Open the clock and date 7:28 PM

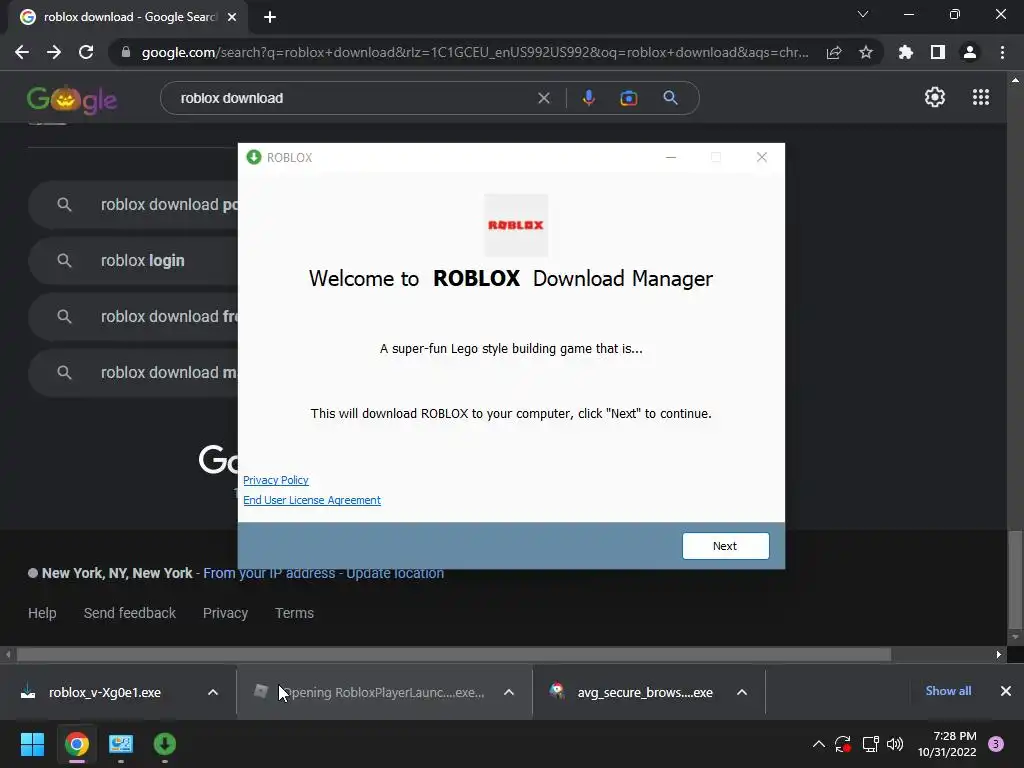[948, 744]
